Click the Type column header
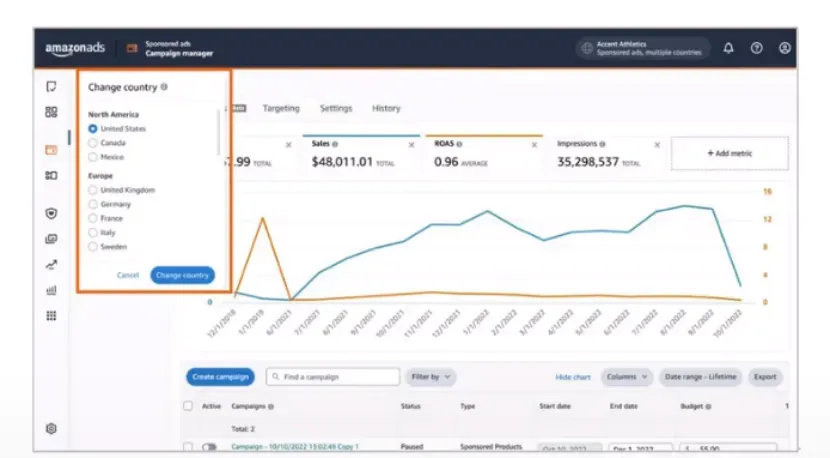 tap(467, 406)
